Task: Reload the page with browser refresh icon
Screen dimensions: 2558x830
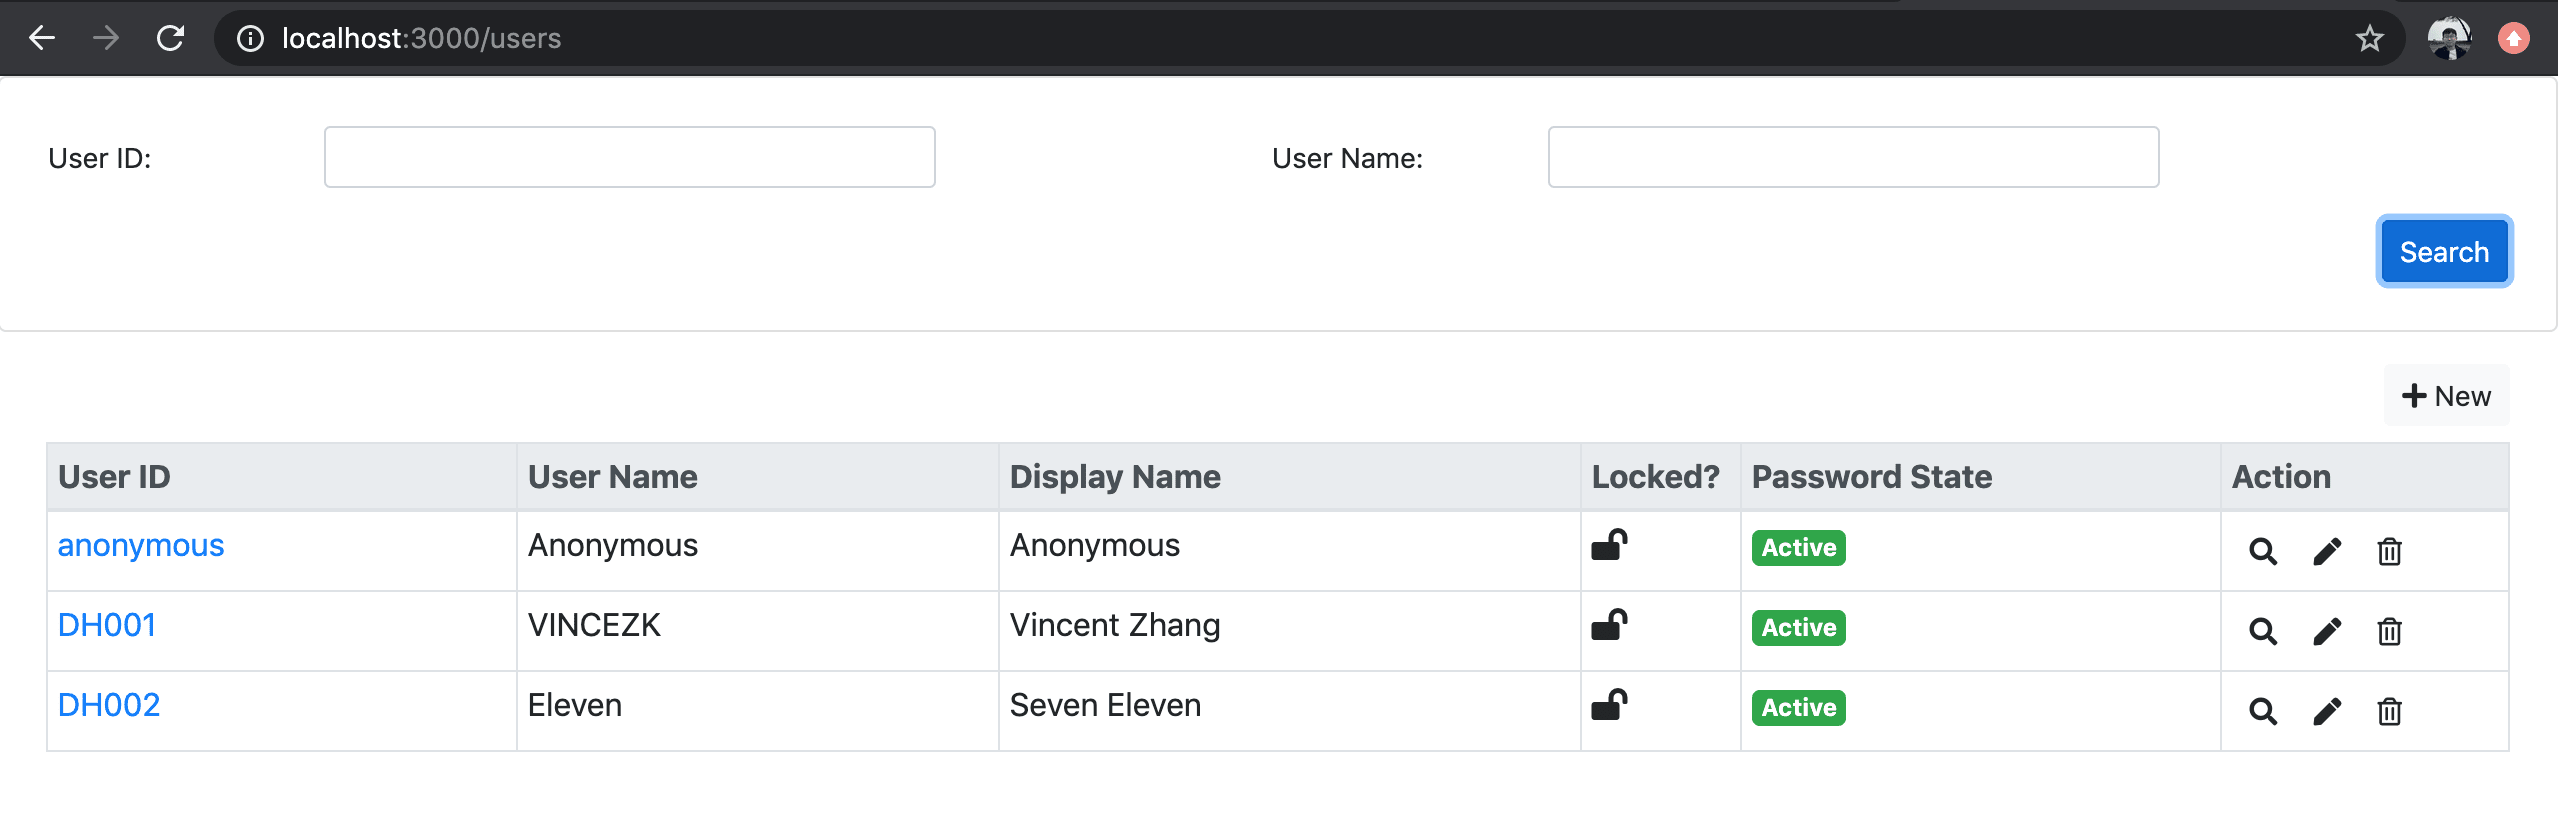Action: click(x=171, y=38)
